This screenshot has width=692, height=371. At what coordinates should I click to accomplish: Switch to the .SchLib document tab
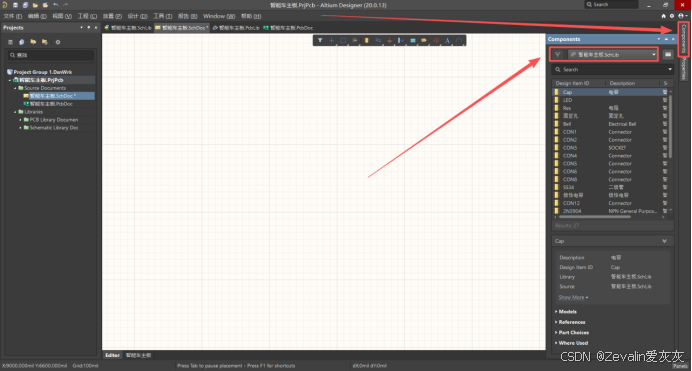point(128,27)
